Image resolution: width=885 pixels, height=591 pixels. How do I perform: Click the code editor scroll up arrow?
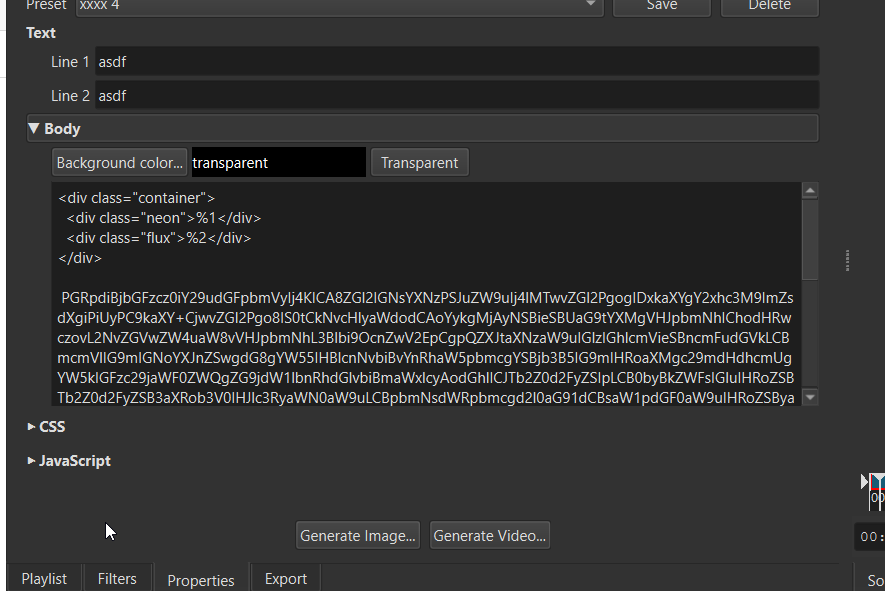click(810, 191)
